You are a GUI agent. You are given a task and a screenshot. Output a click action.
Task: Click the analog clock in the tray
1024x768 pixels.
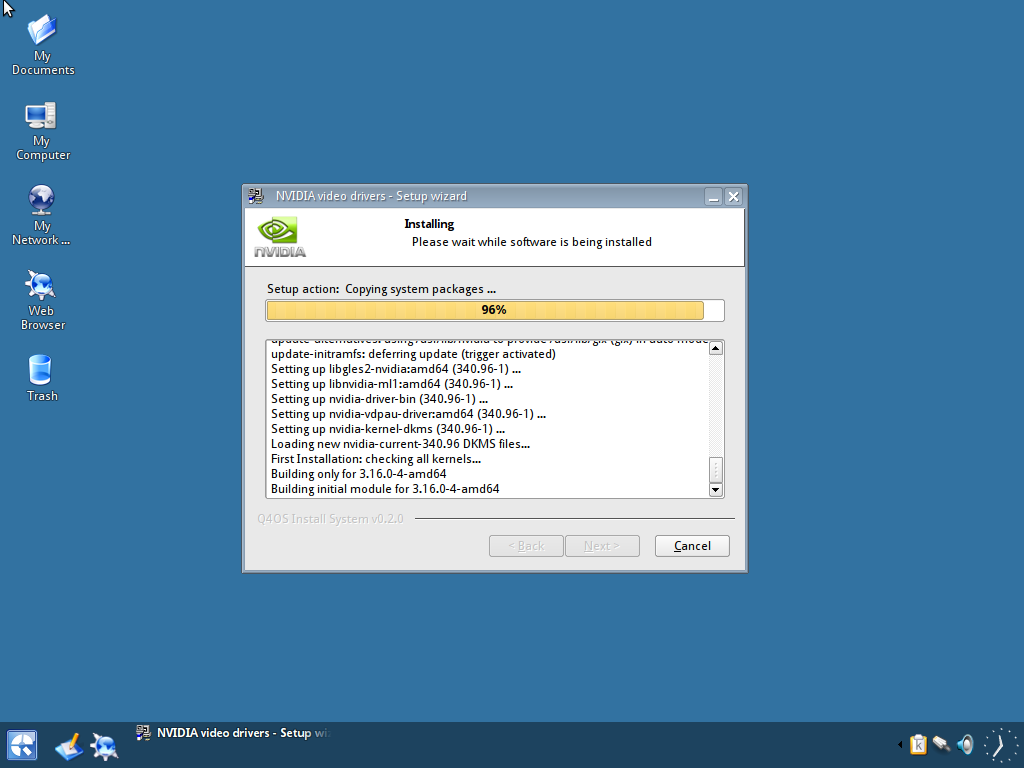tap(1000, 745)
